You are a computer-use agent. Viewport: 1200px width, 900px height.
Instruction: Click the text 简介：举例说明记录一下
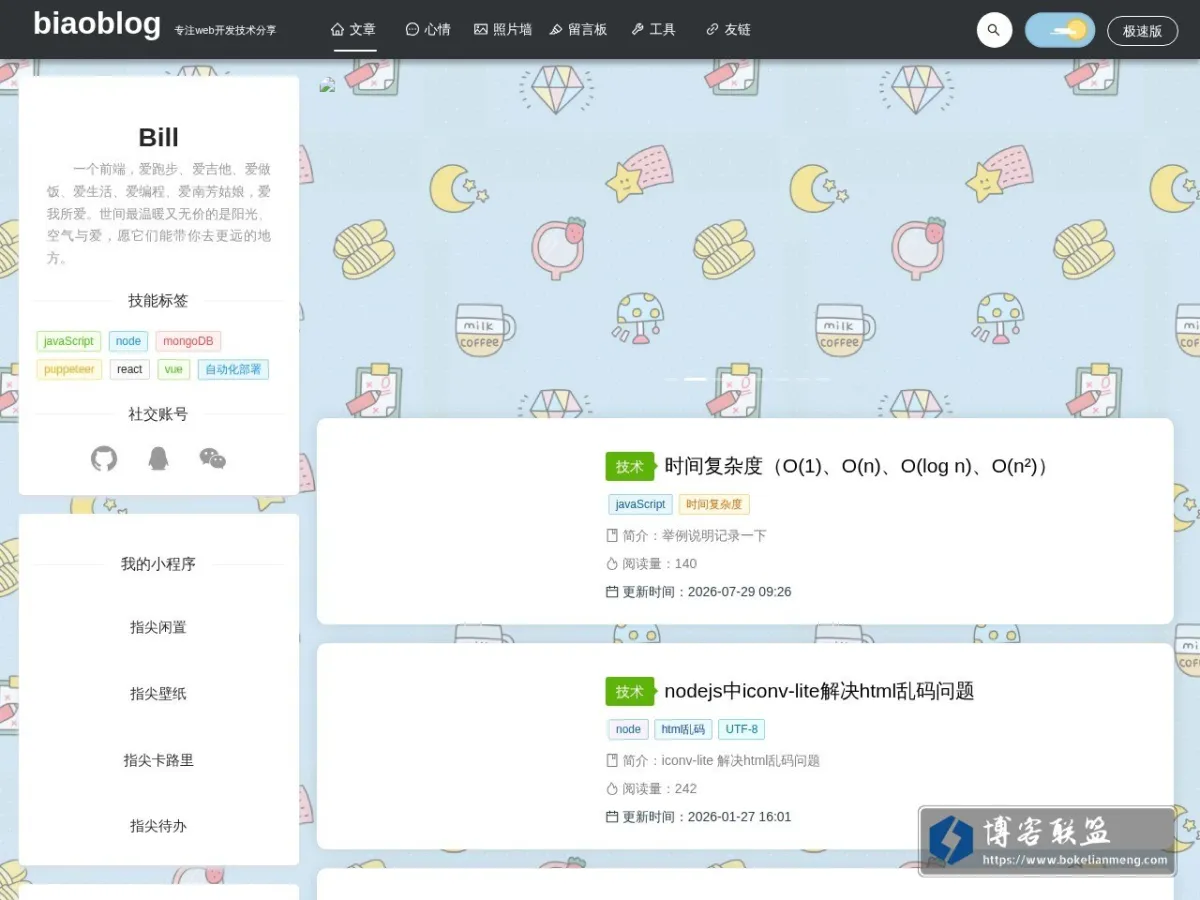(694, 536)
